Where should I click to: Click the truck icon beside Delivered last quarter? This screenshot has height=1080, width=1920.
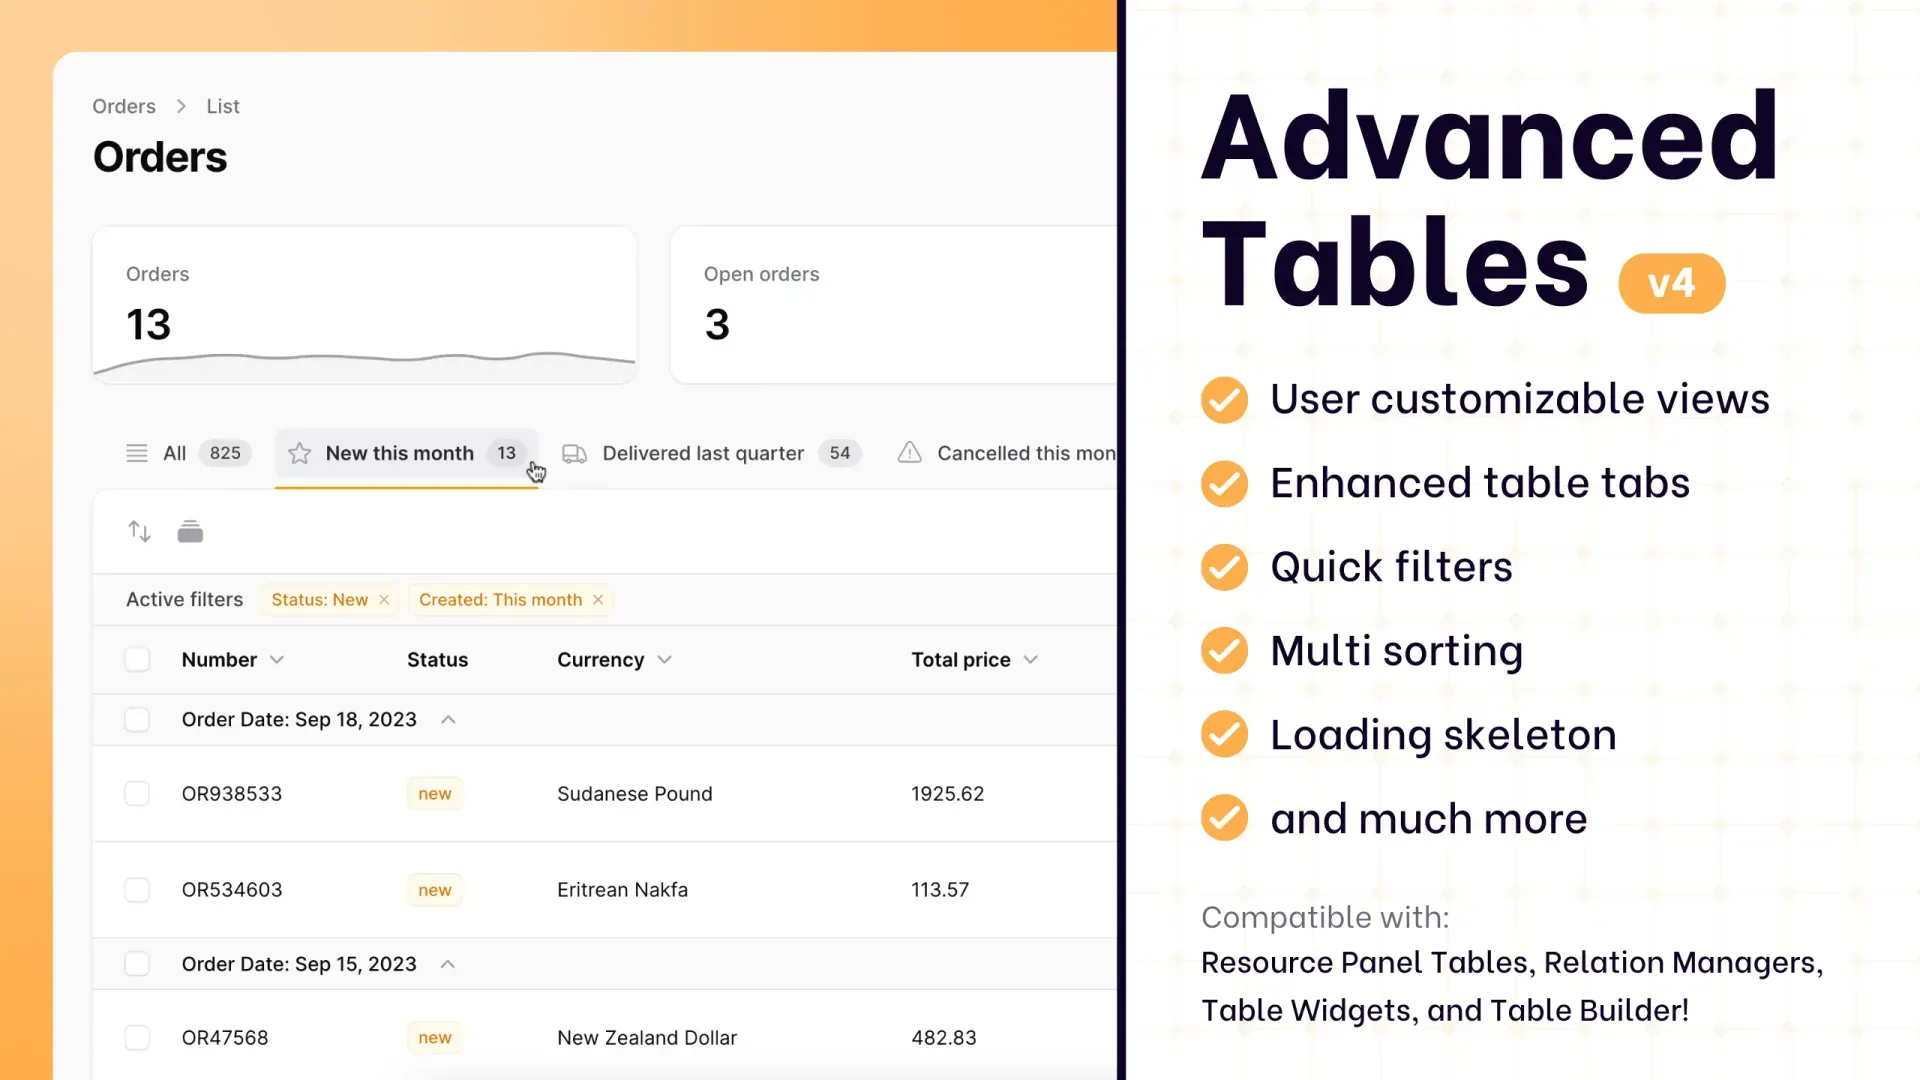pyautogui.click(x=574, y=454)
